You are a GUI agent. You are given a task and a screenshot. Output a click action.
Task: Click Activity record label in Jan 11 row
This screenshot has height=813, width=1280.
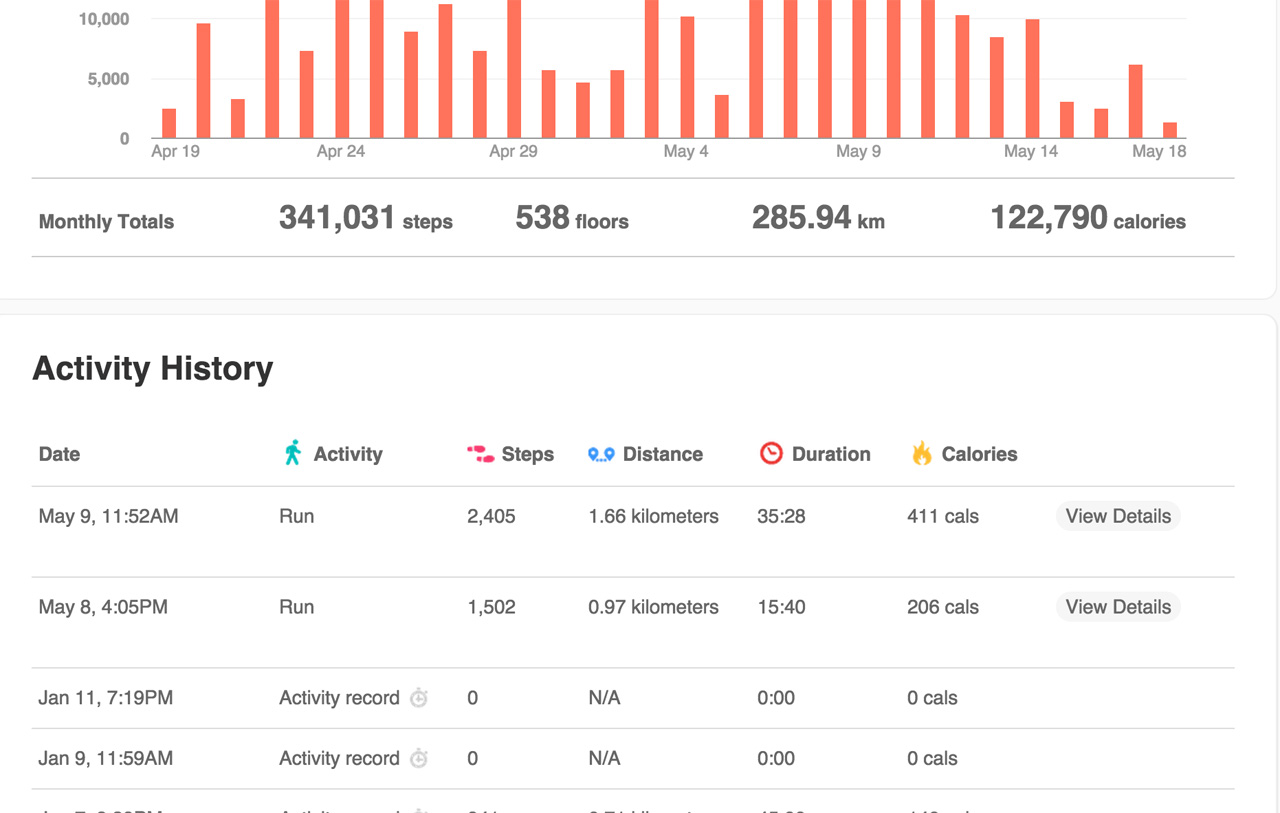[339, 698]
